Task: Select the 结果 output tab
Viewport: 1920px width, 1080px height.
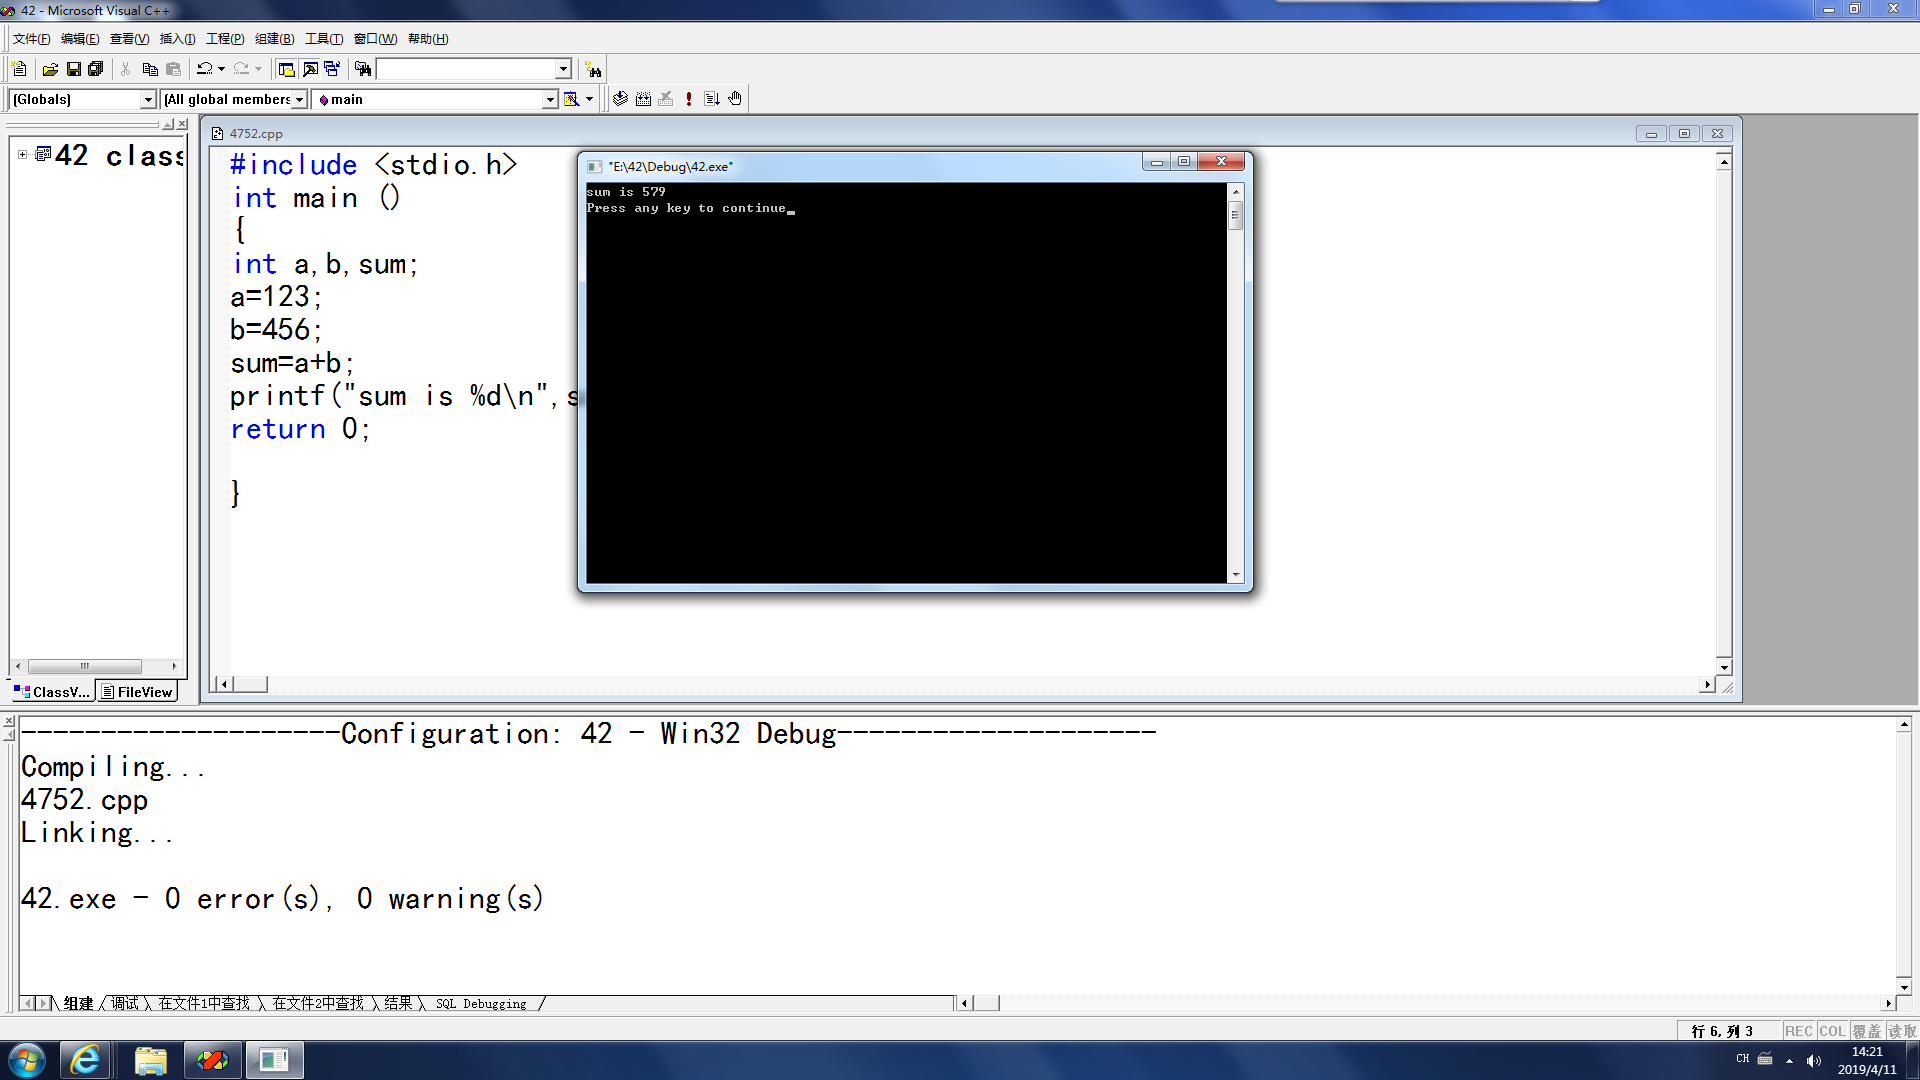Action: point(398,1003)
